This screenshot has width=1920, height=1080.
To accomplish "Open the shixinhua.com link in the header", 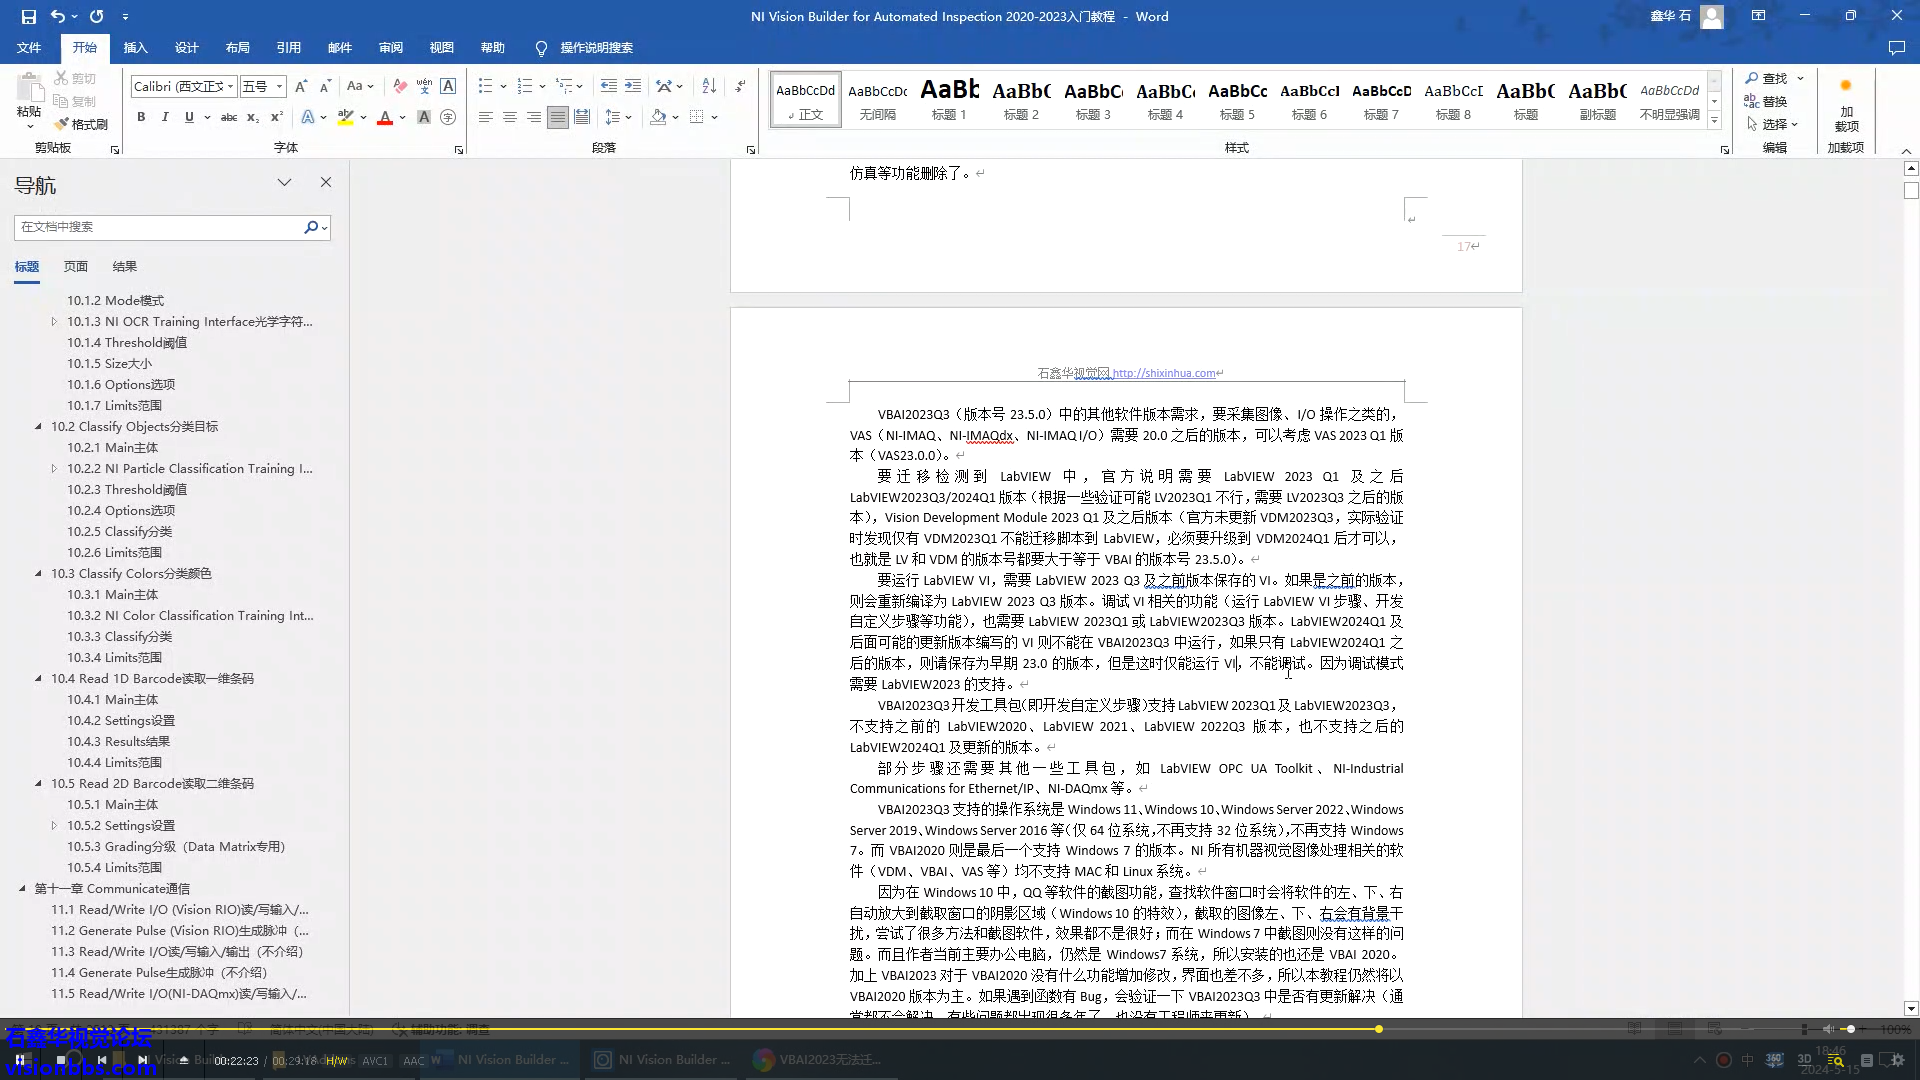I will pyautogui.click(x=1164, y=373).
